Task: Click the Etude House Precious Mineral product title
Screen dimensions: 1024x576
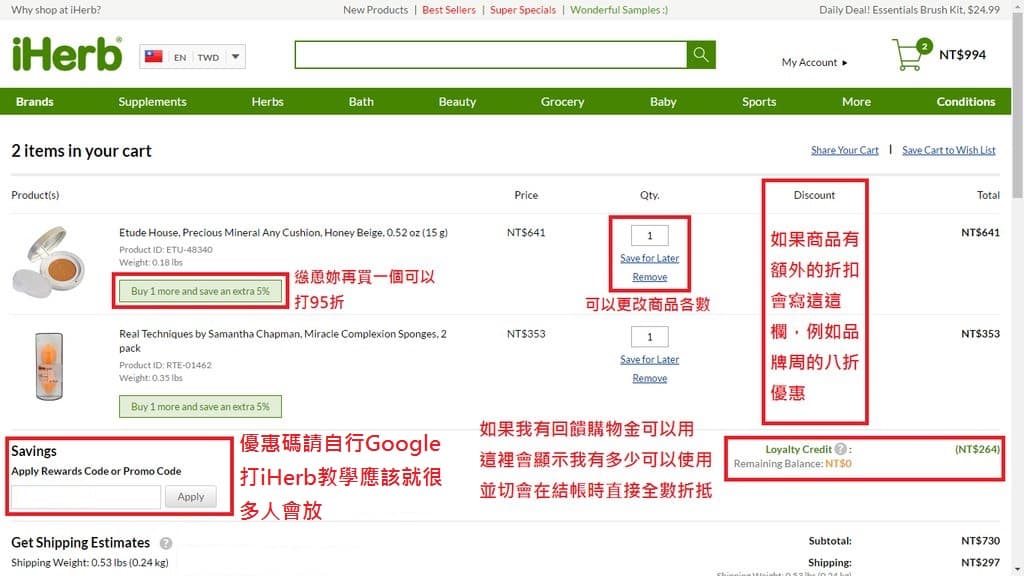Action: click(x=283, y=232)
